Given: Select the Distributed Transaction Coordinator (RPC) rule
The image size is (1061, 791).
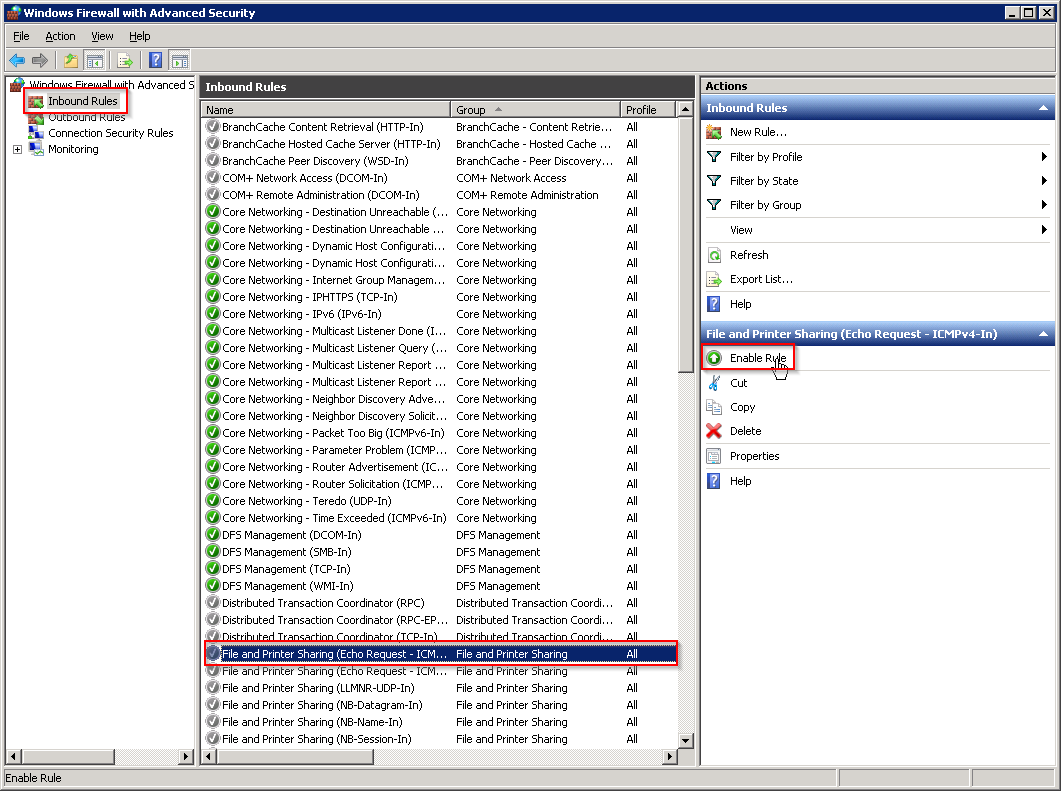Looking at the screenshot, I should click(439, 603).
